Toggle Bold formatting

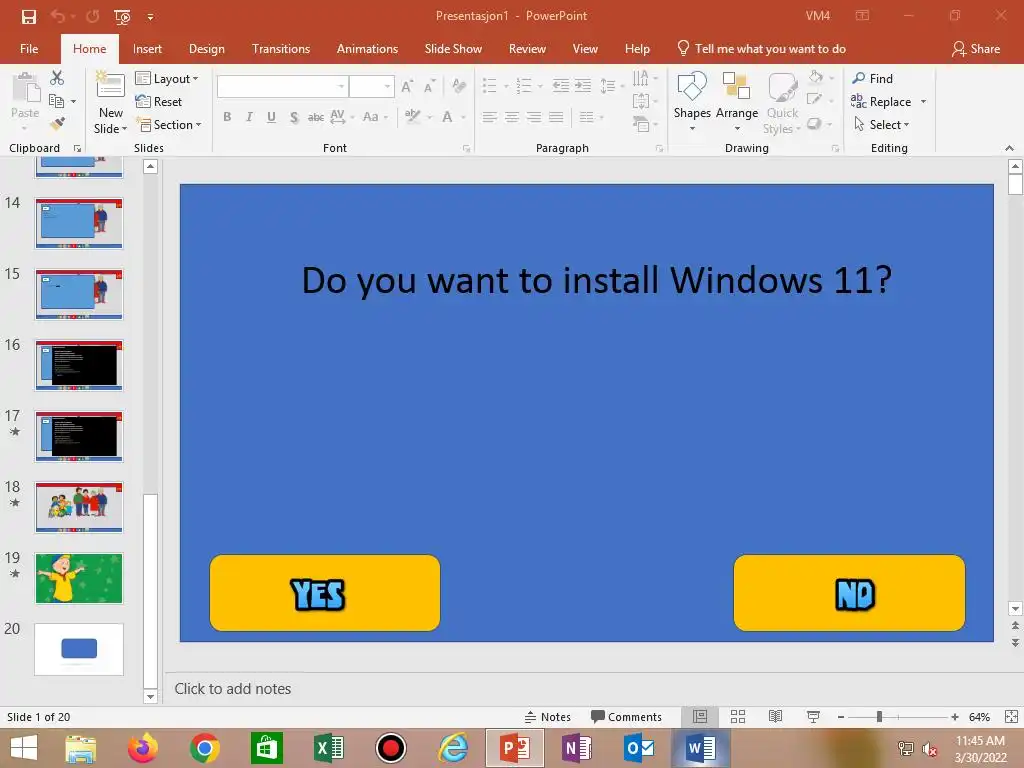click(227, 117)
